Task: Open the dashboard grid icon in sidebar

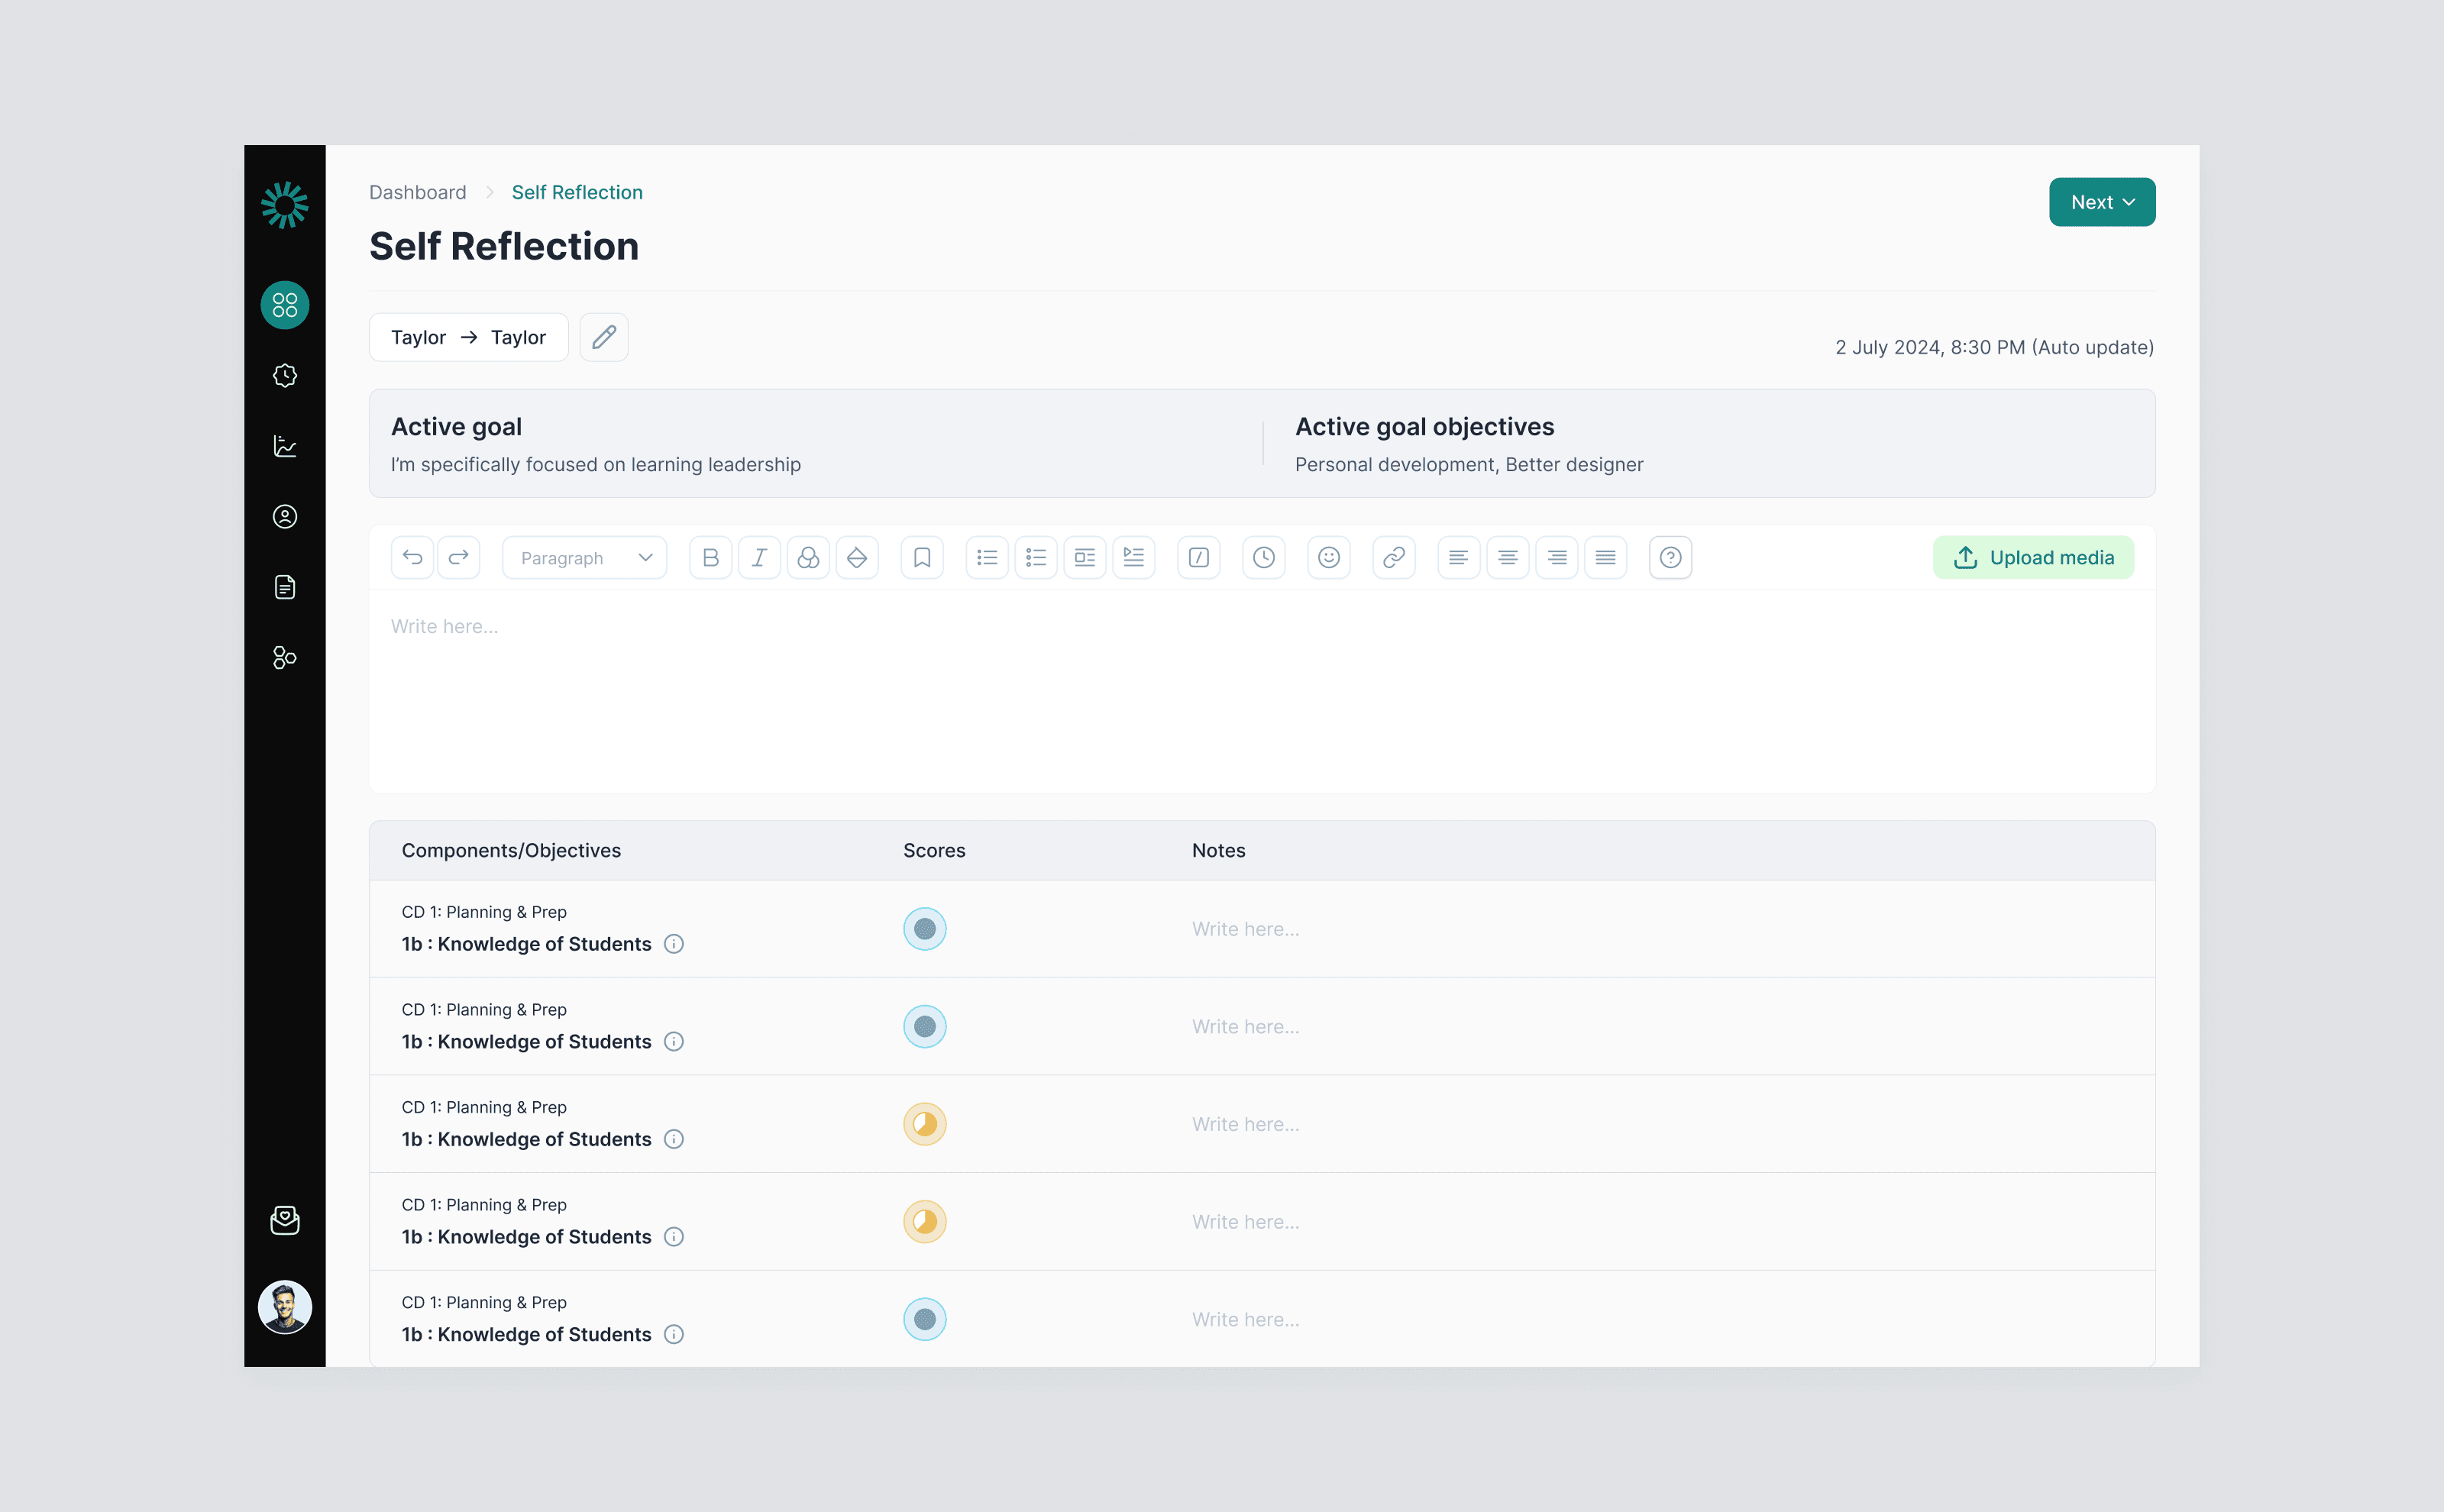Action: click(x=285, y=305)
